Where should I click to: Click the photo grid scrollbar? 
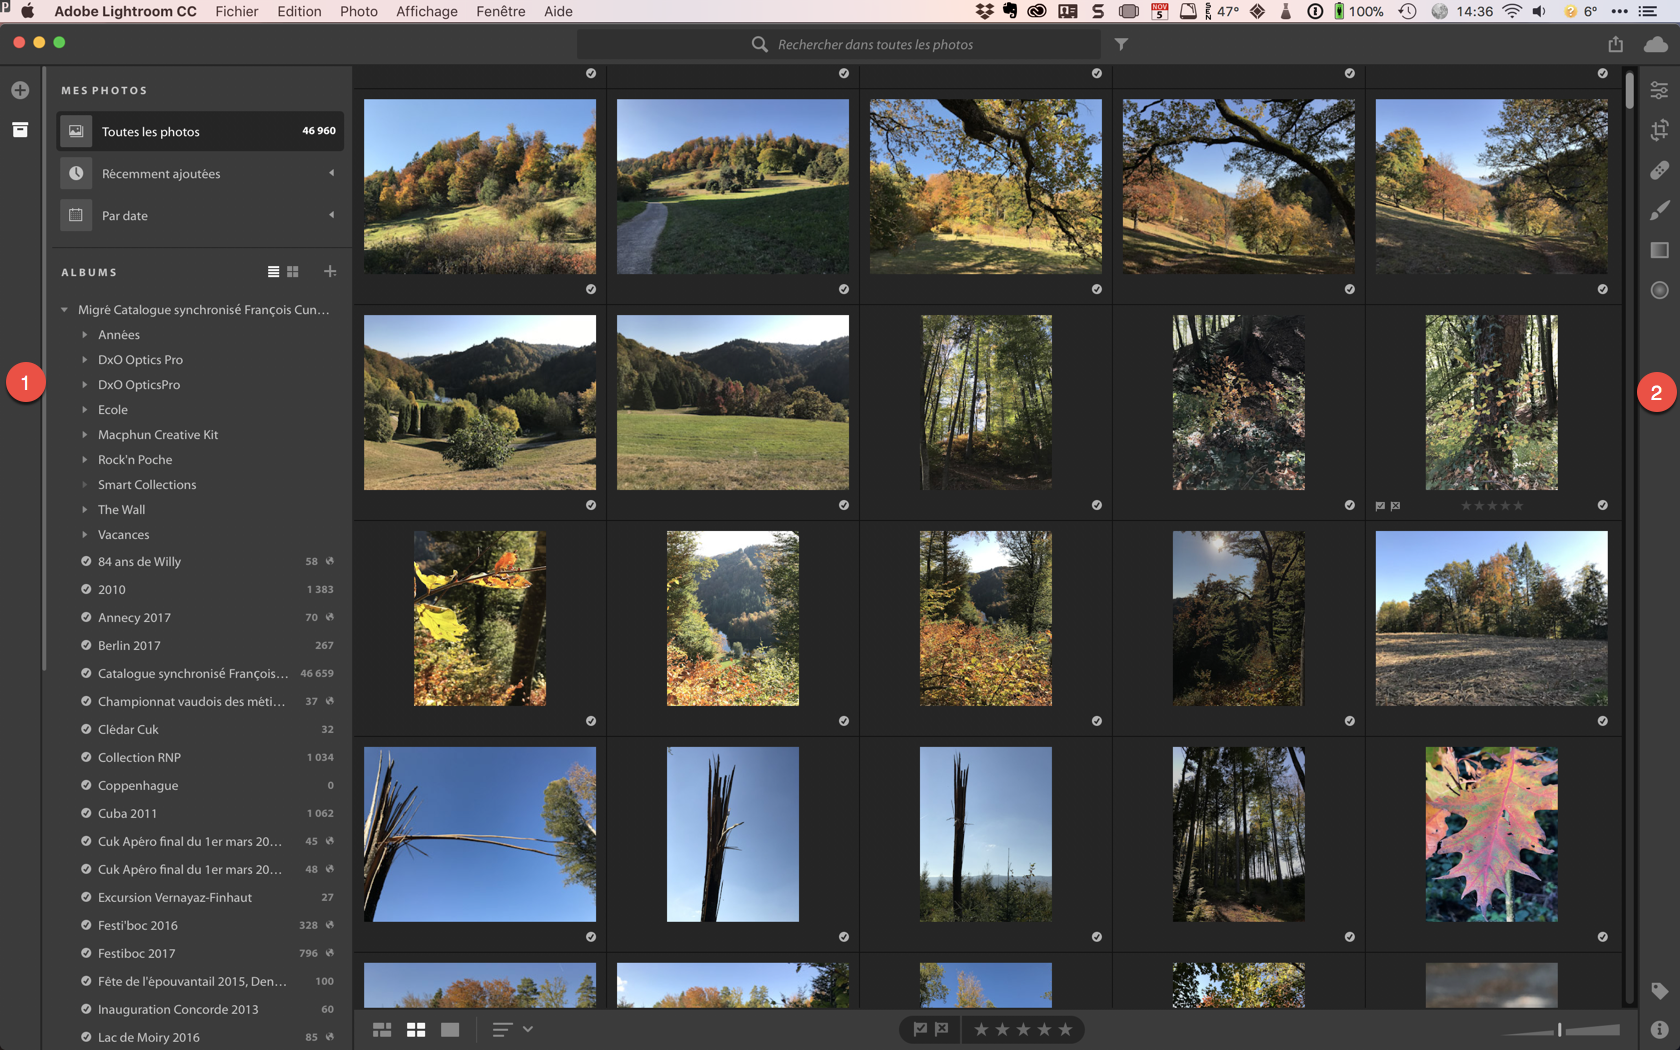[1629, 90]
